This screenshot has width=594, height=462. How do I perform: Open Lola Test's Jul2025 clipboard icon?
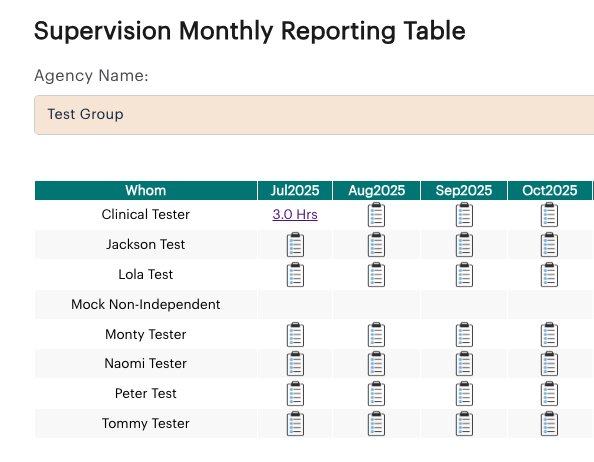(x=295, y=275)
